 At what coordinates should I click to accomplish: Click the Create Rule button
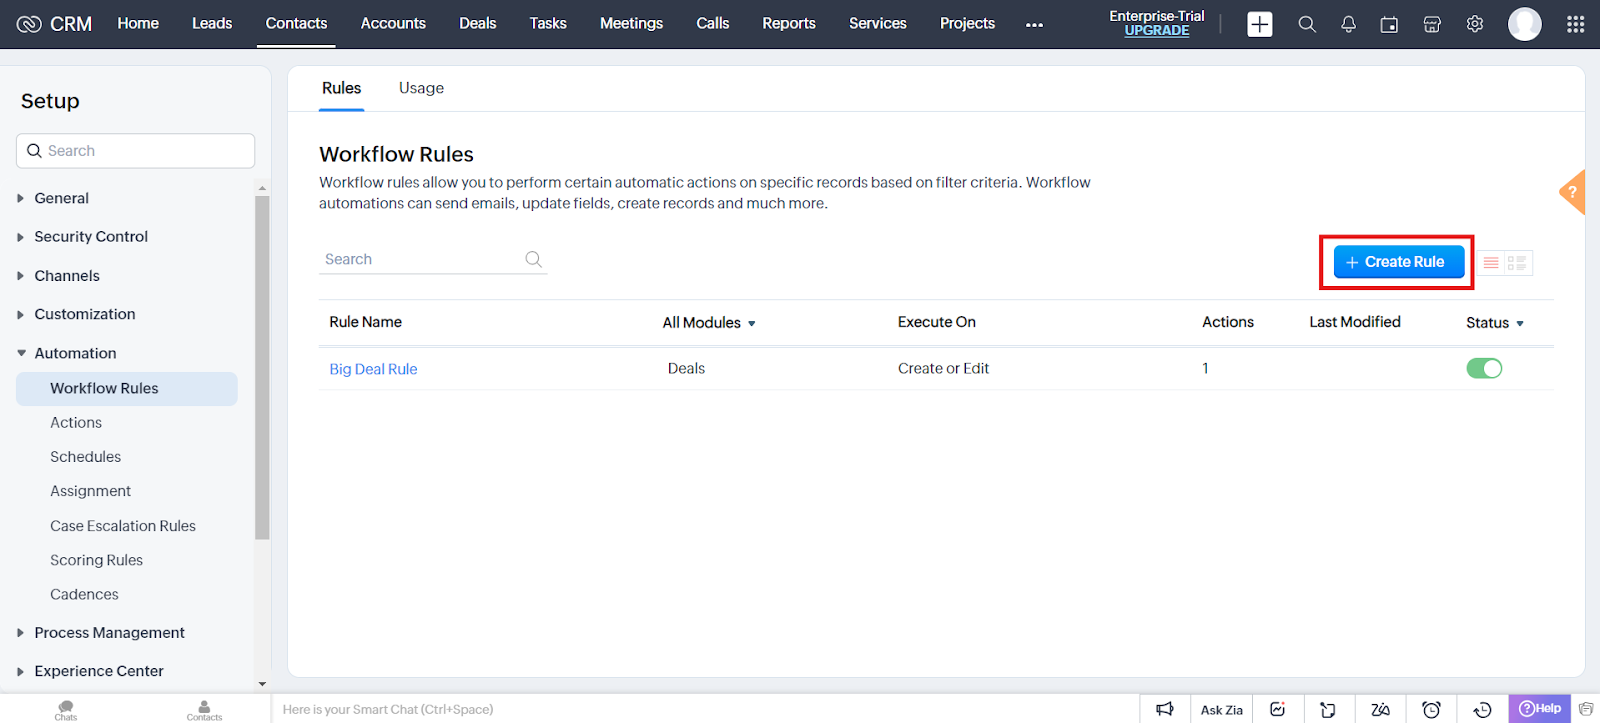pos(1399,262)
